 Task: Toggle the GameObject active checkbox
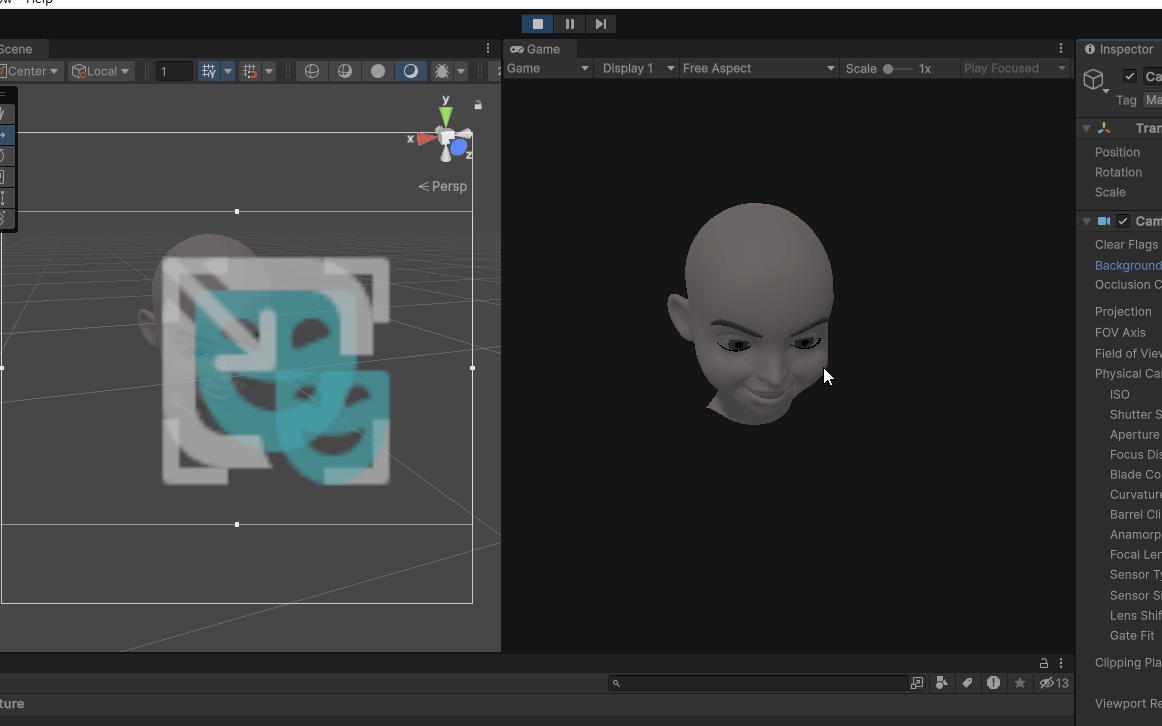[1129, 76]
